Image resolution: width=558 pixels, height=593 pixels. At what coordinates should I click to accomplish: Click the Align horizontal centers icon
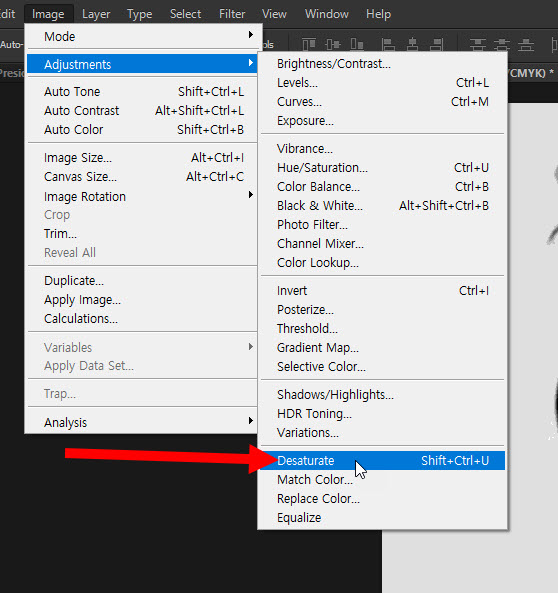point(412,44)
